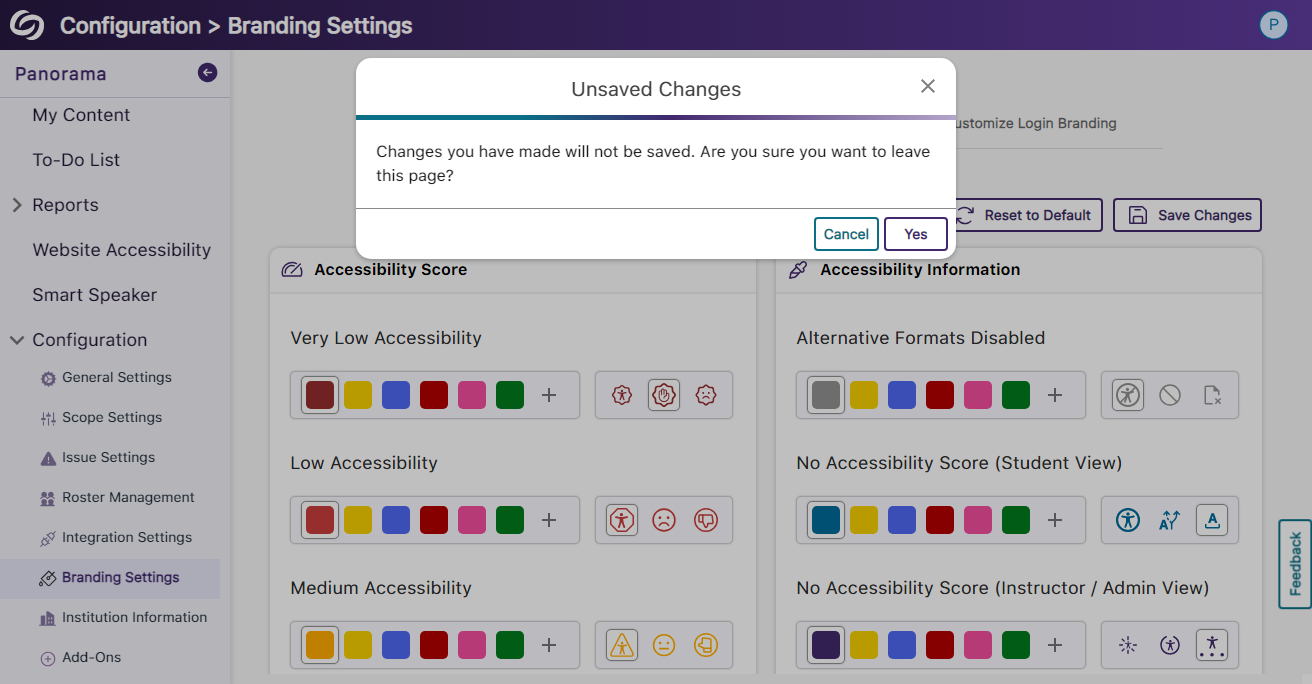
Task: Collapse the Panorama sidebar with arrow icon
Action: (x=207, y=72)
